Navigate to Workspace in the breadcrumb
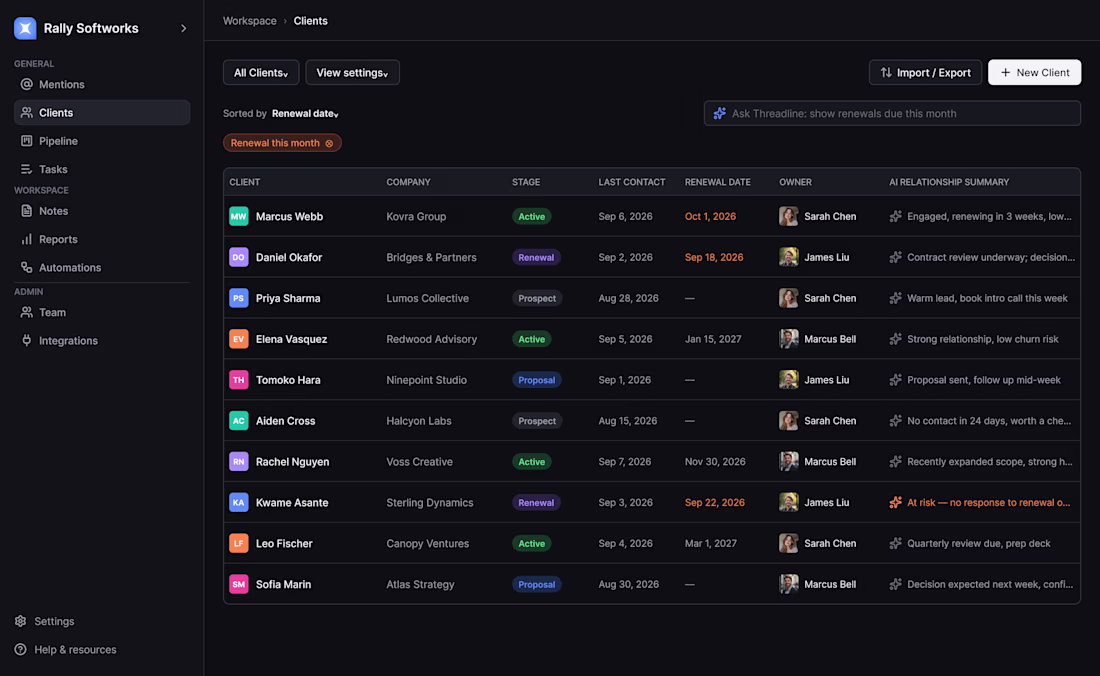The width and height of the screenshot is (1100, 676). 250,21
